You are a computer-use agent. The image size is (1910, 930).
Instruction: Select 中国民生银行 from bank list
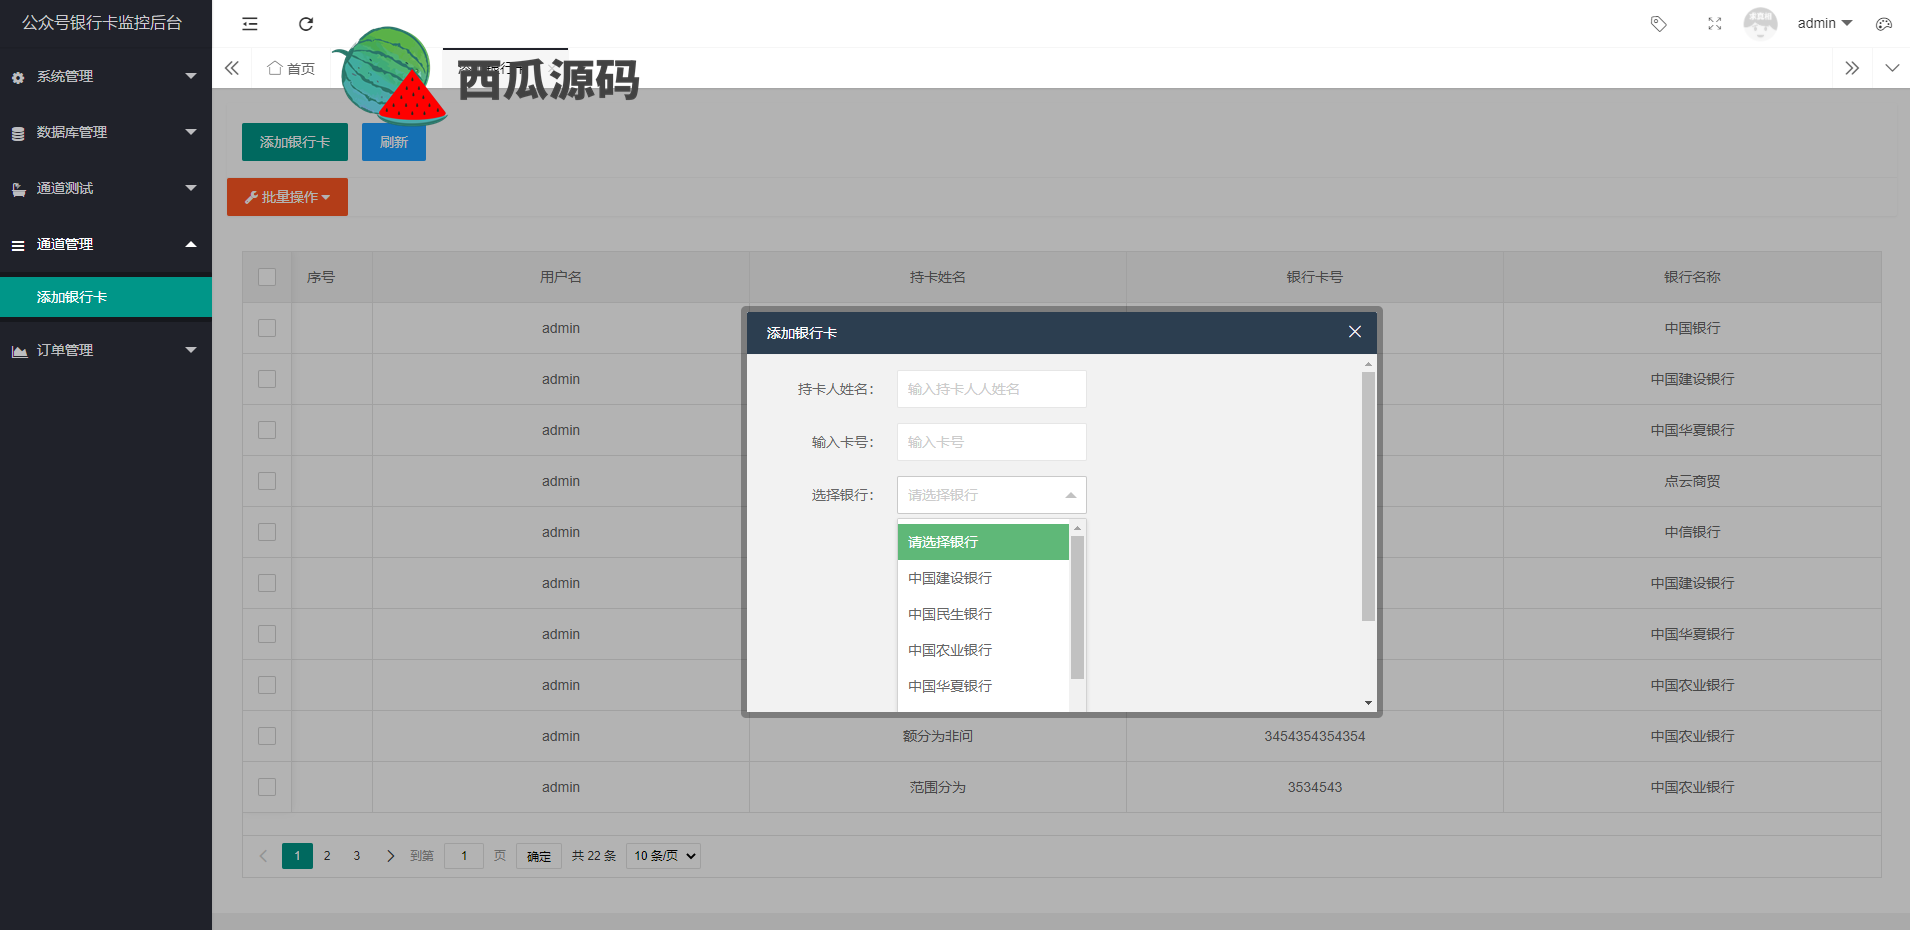click(950, 614)
